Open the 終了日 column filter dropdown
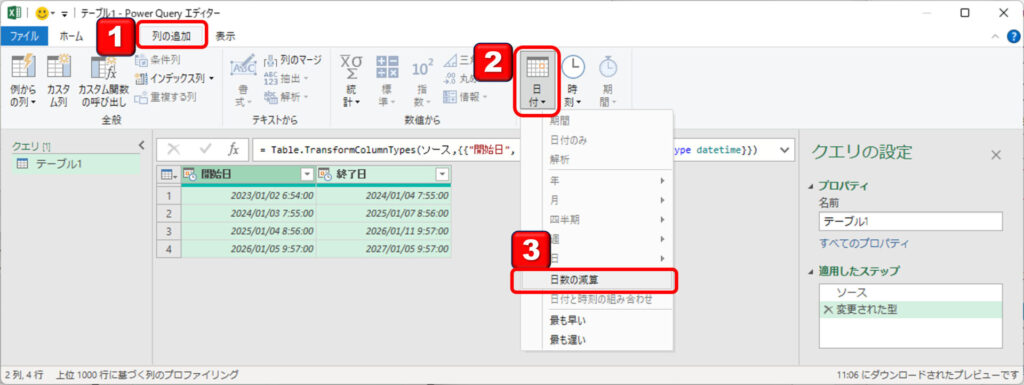The image size is (1024, 385). pos(442,174)
